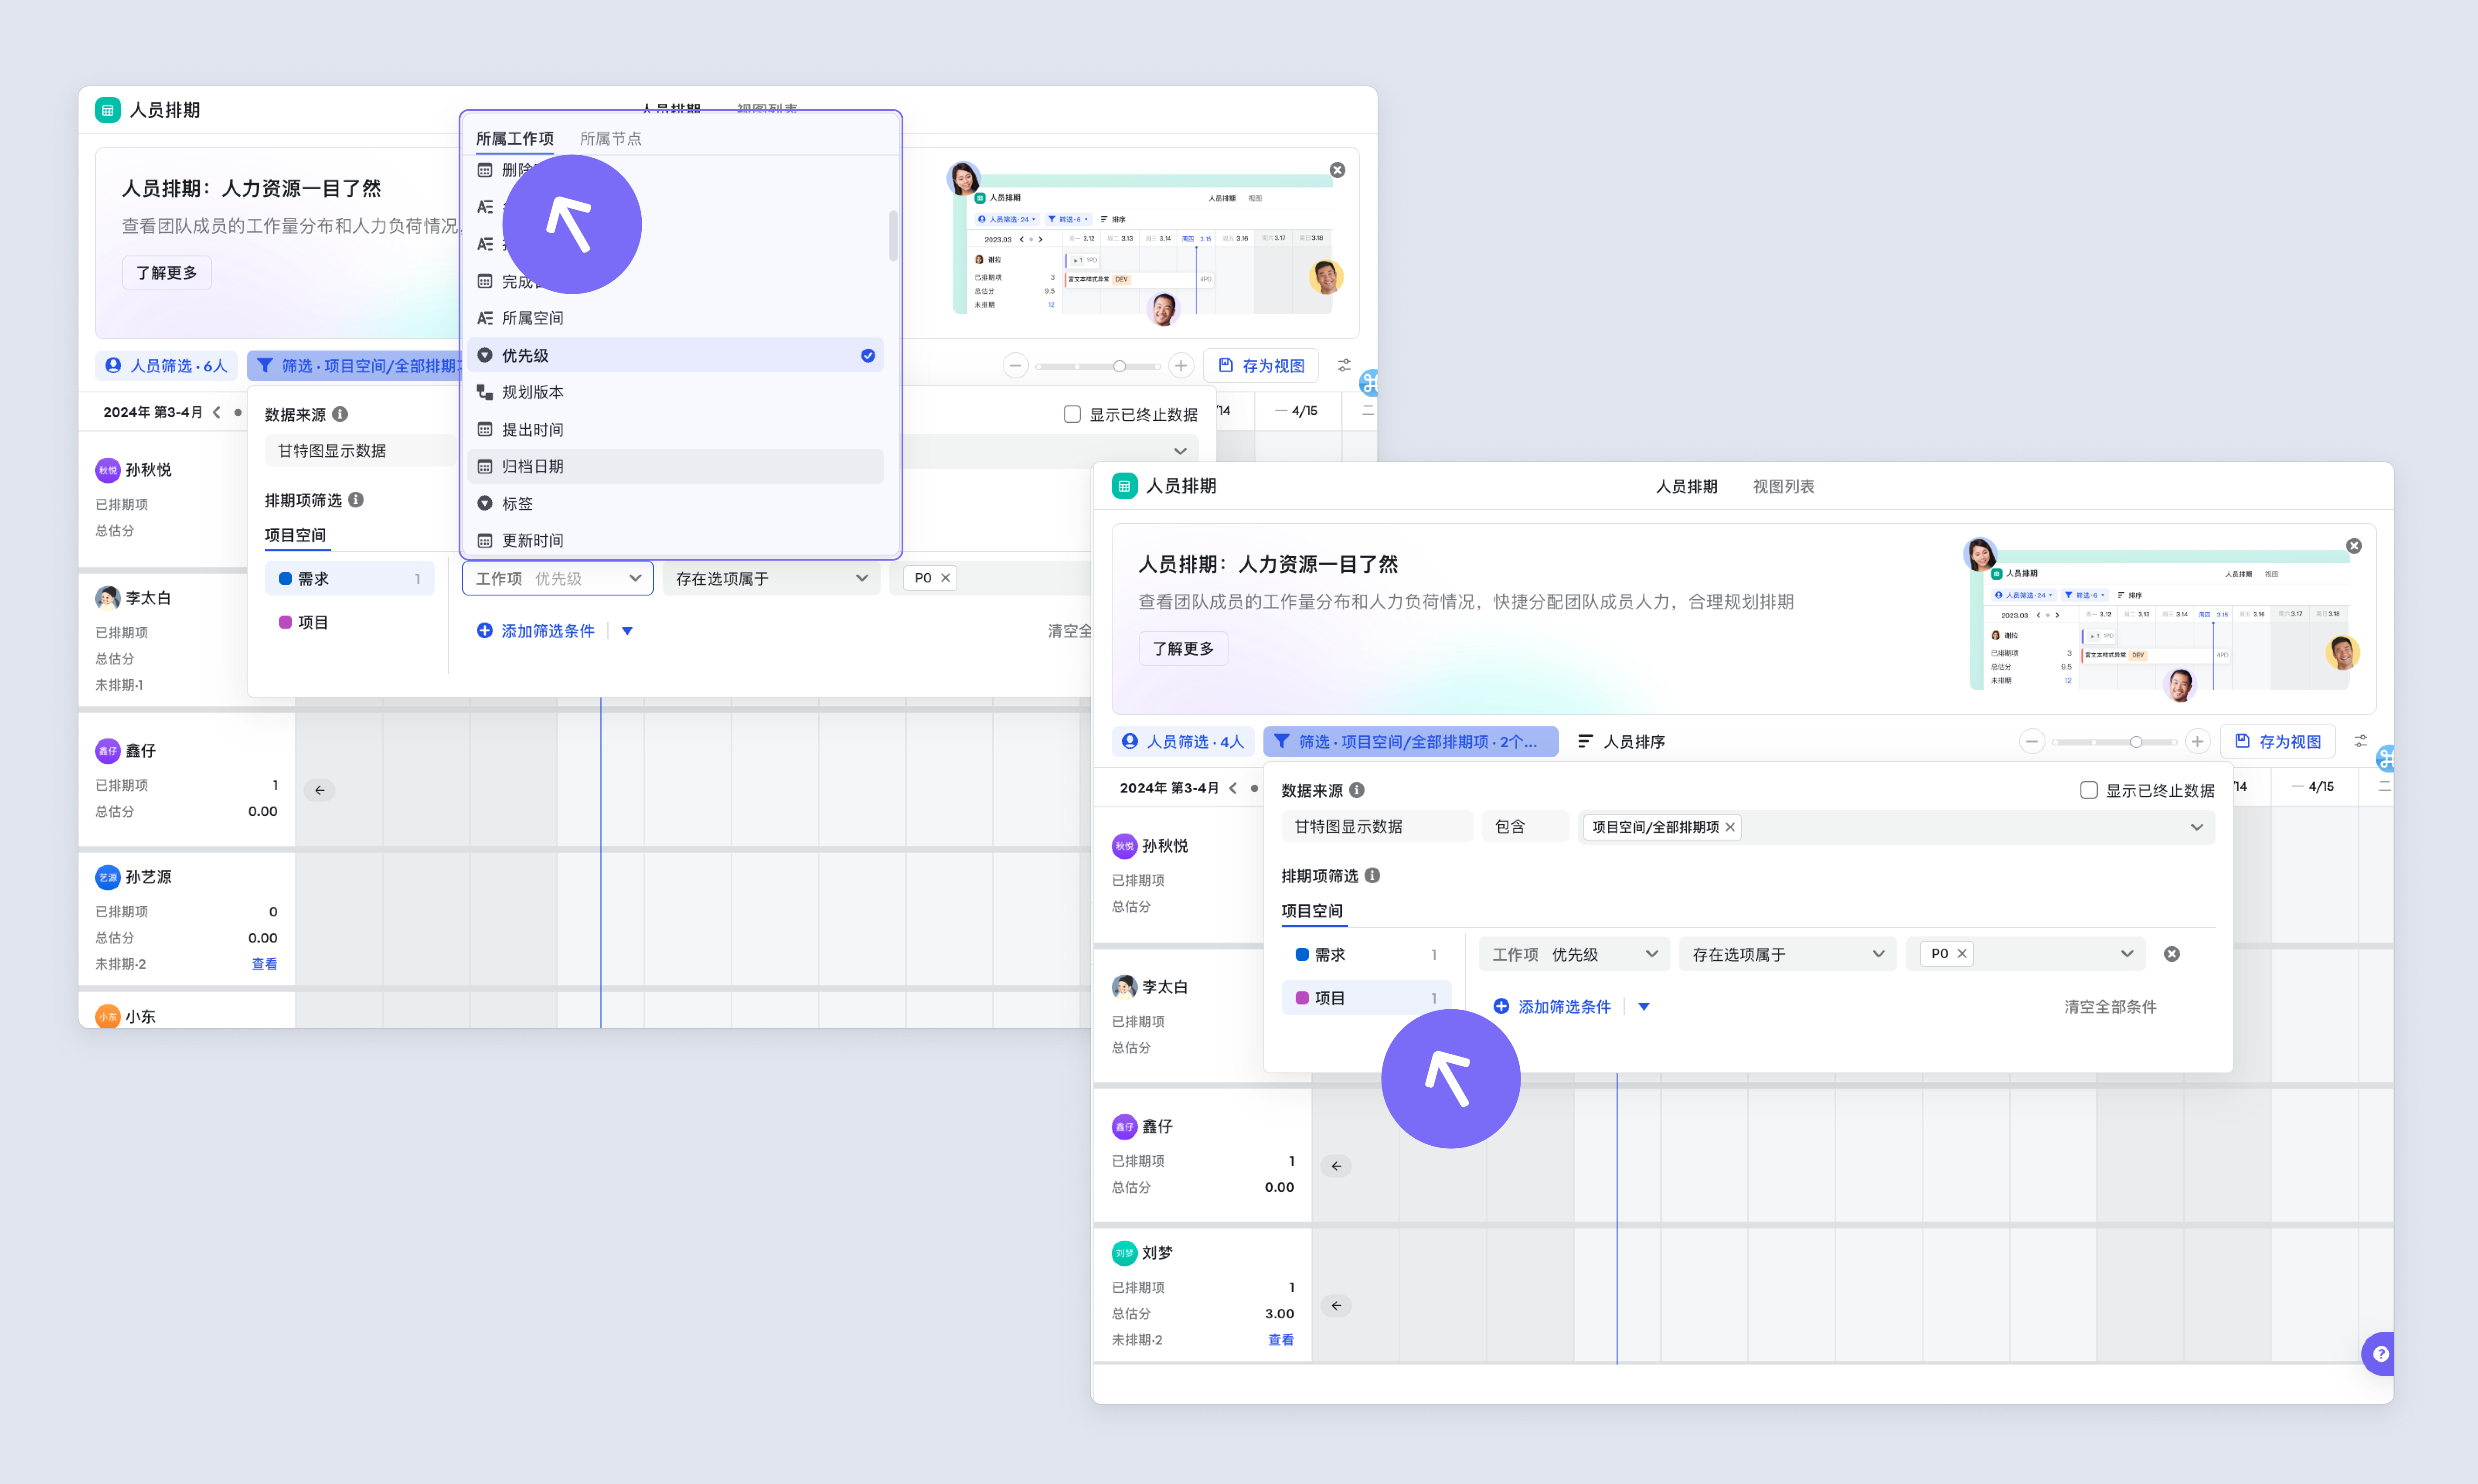
Task: Remove the P0 tag in the front window
Action: pos(1962,954)
